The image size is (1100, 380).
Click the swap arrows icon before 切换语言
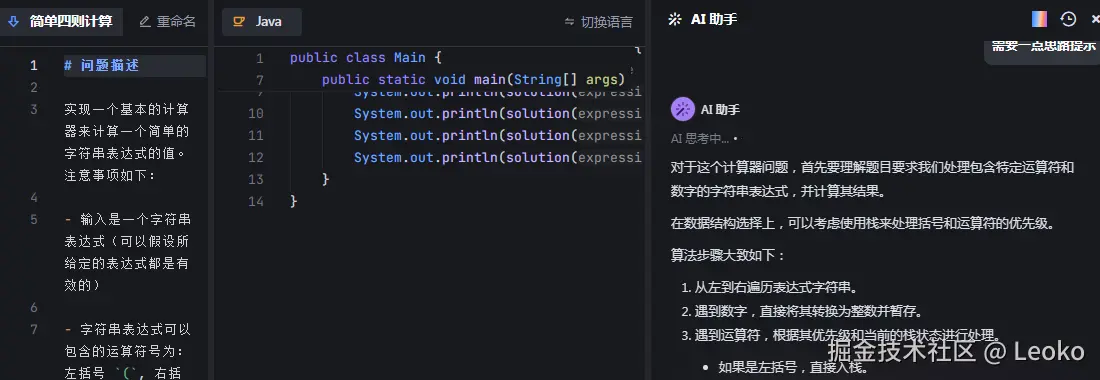pos(570,22)
